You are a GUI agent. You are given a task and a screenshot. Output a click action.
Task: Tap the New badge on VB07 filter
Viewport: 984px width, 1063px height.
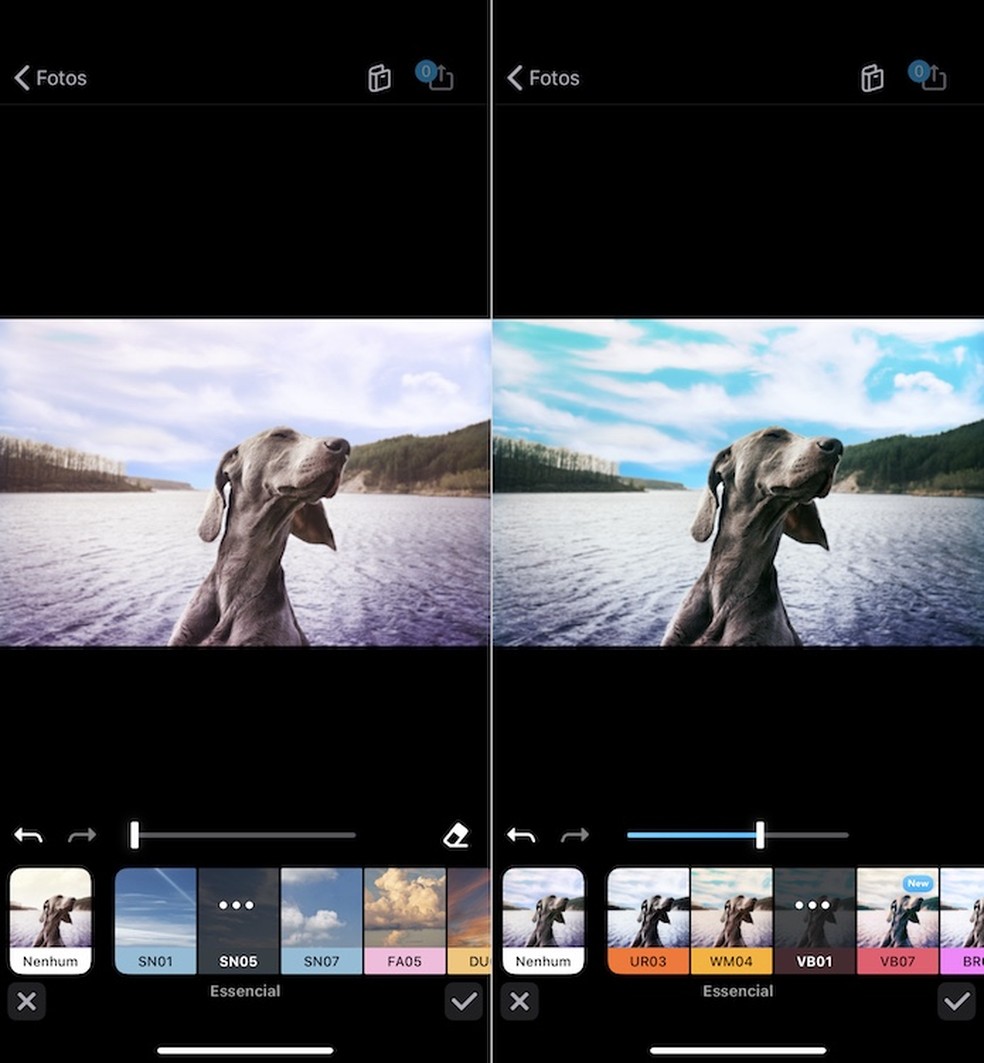pos(918,884)
